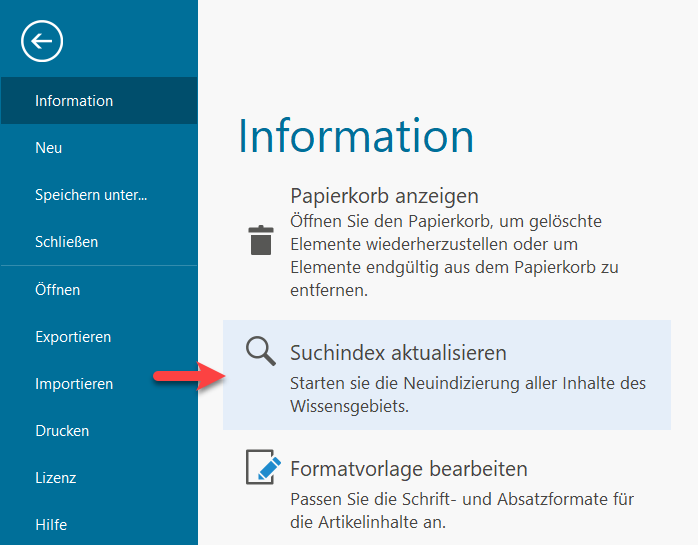The height and width of the screenshot is (545, 698).
Task: Open the Drucken menu item
Action: 62,431
